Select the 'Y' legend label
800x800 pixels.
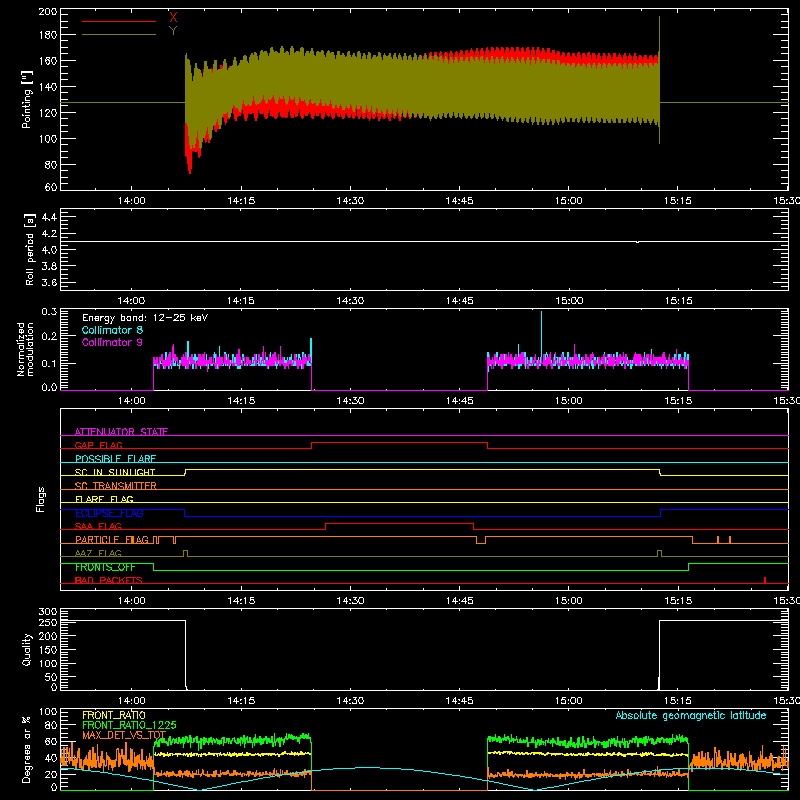(173, 31)
